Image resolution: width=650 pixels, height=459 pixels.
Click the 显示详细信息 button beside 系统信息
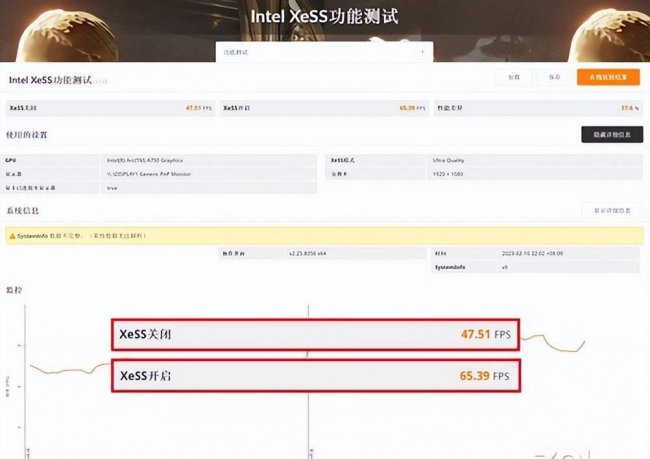612,211
